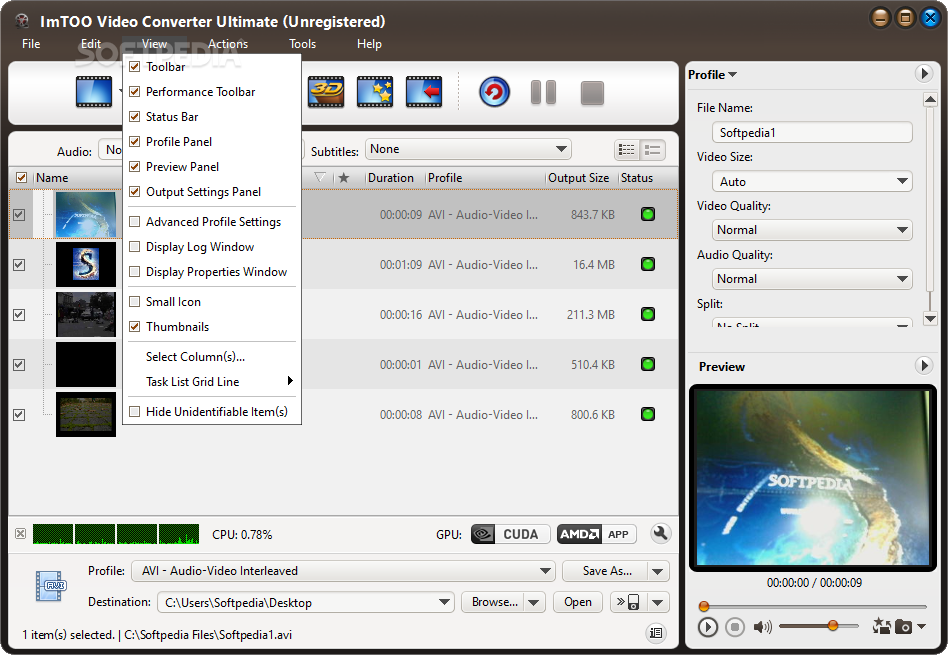
Task: Expand the AVI profile dropdown at bottom
Action: pyautogui.click(x=545, y=570)
